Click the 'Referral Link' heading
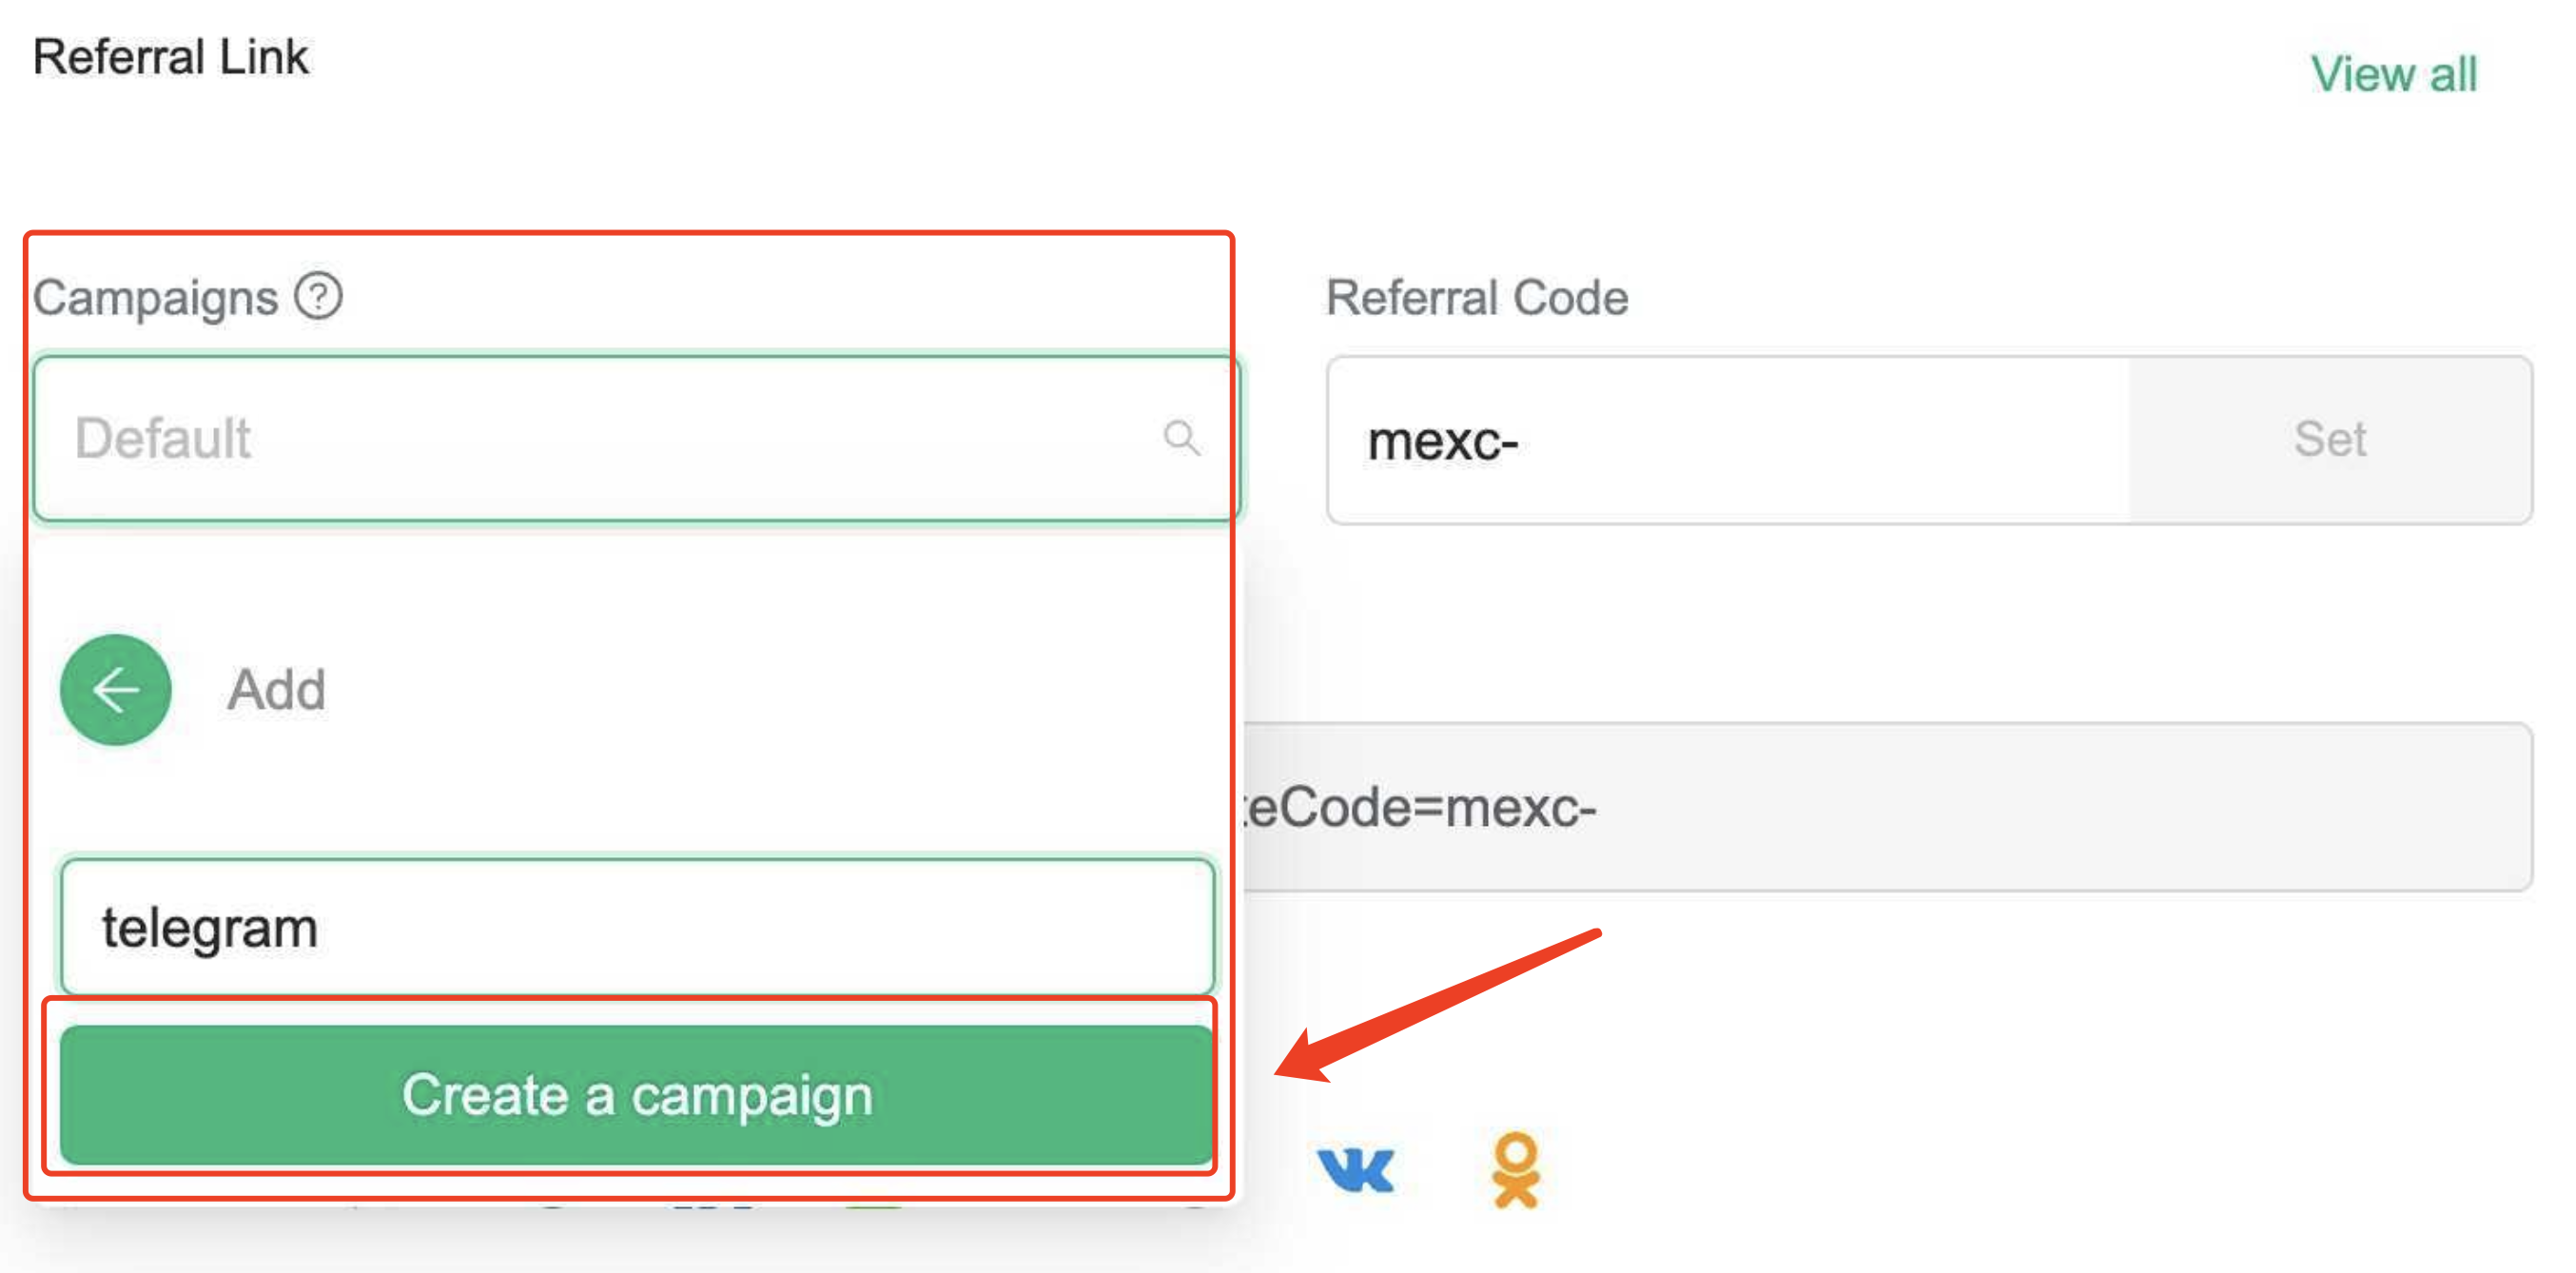 [x=171, y=57]
